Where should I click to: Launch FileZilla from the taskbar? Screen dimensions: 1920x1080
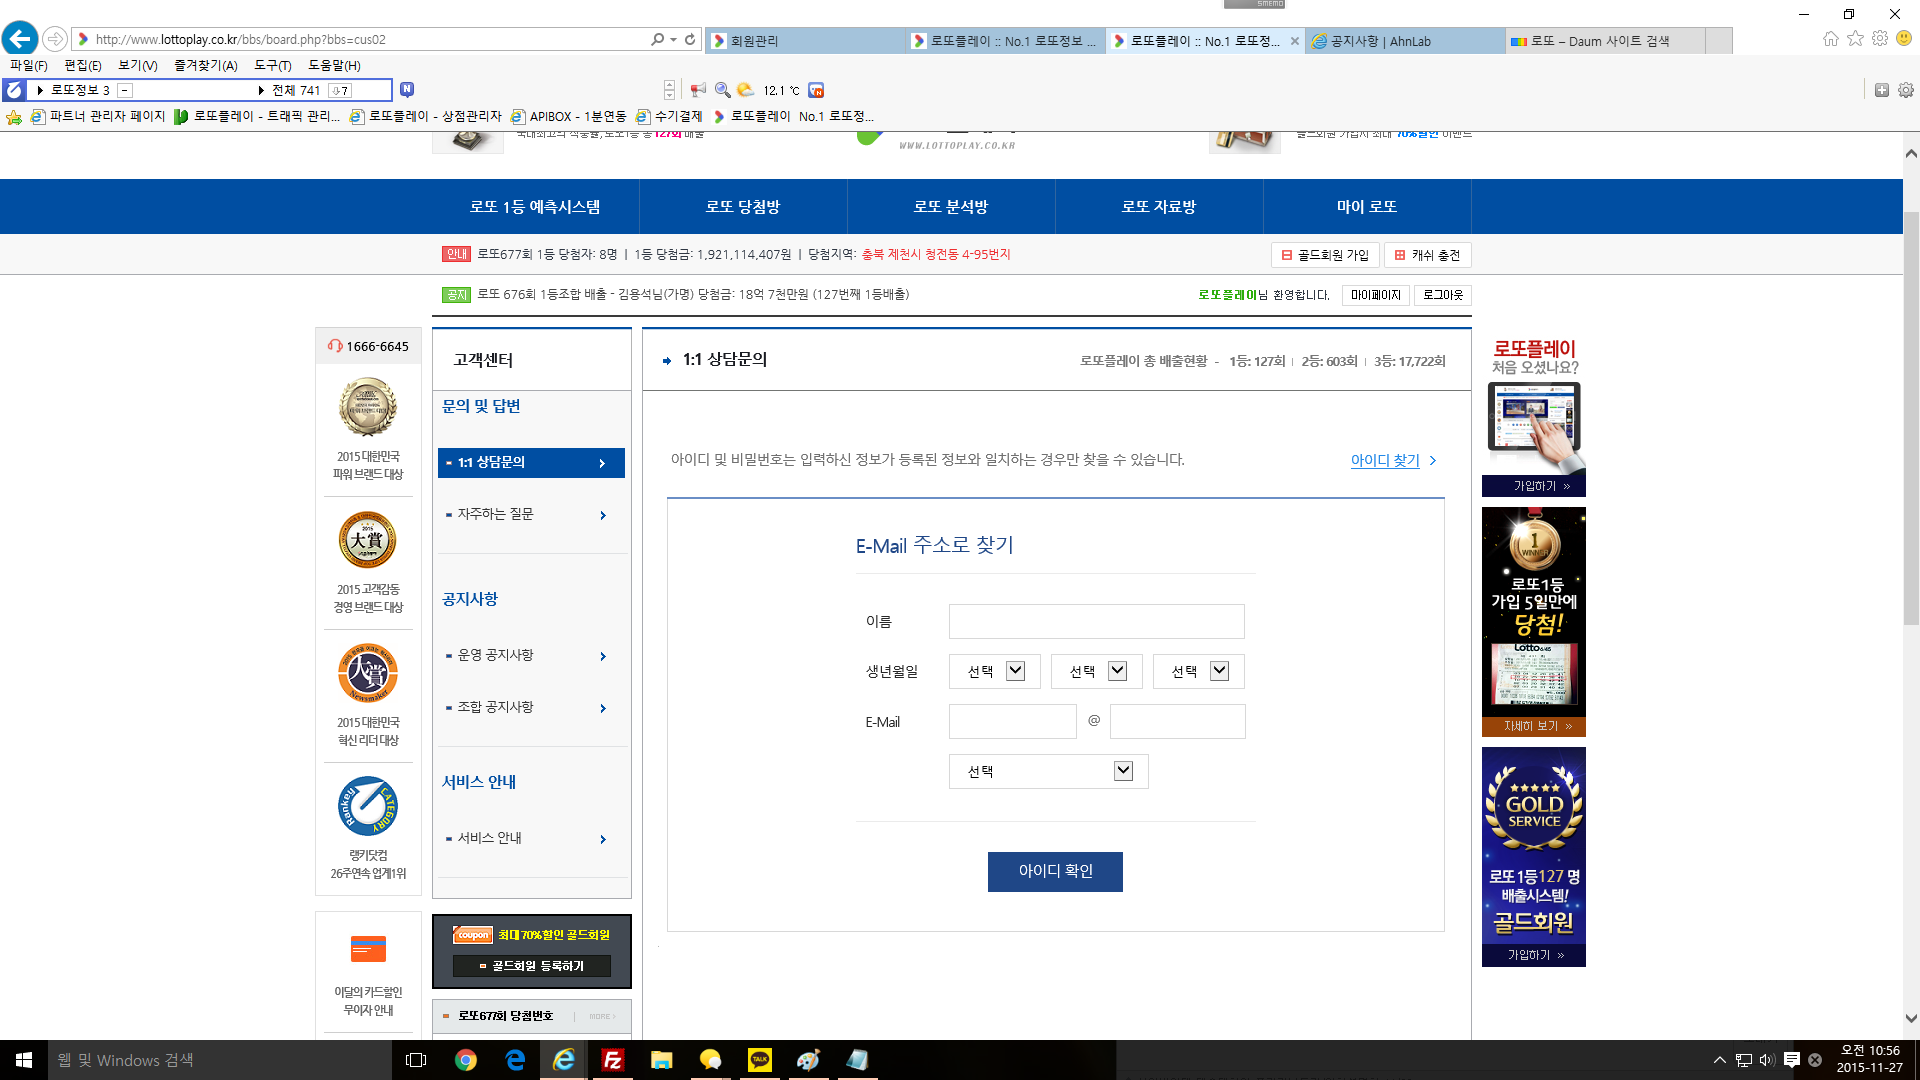(x=613, y=1060)
